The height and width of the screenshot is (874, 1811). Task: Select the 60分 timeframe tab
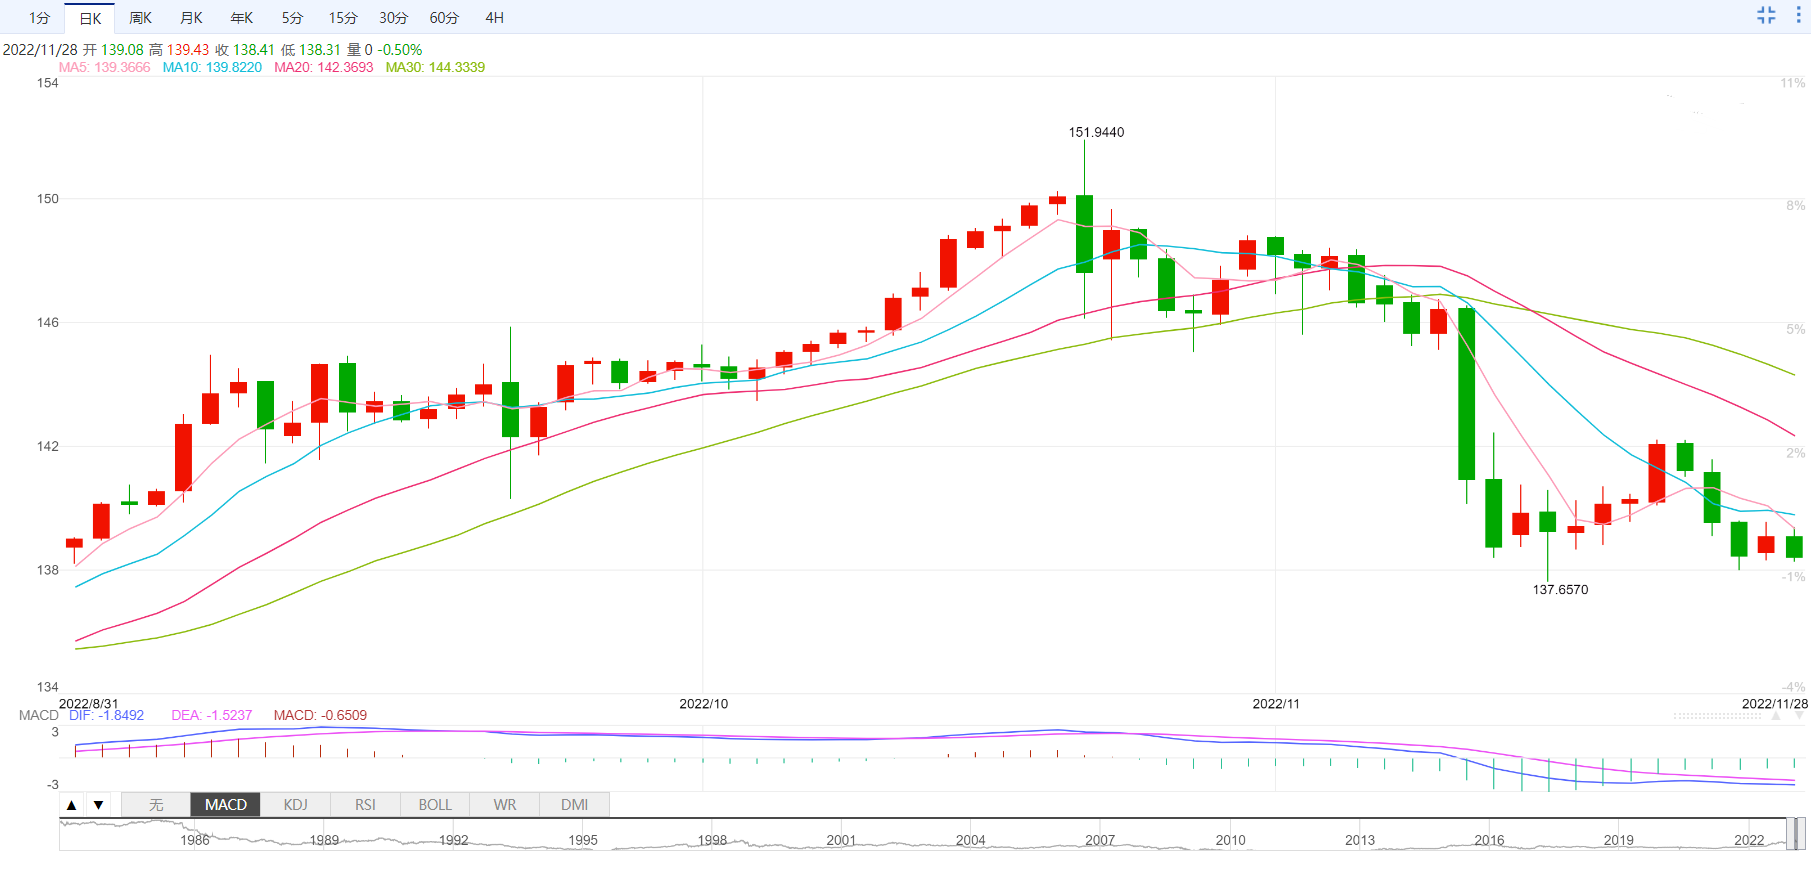[444, 18]
